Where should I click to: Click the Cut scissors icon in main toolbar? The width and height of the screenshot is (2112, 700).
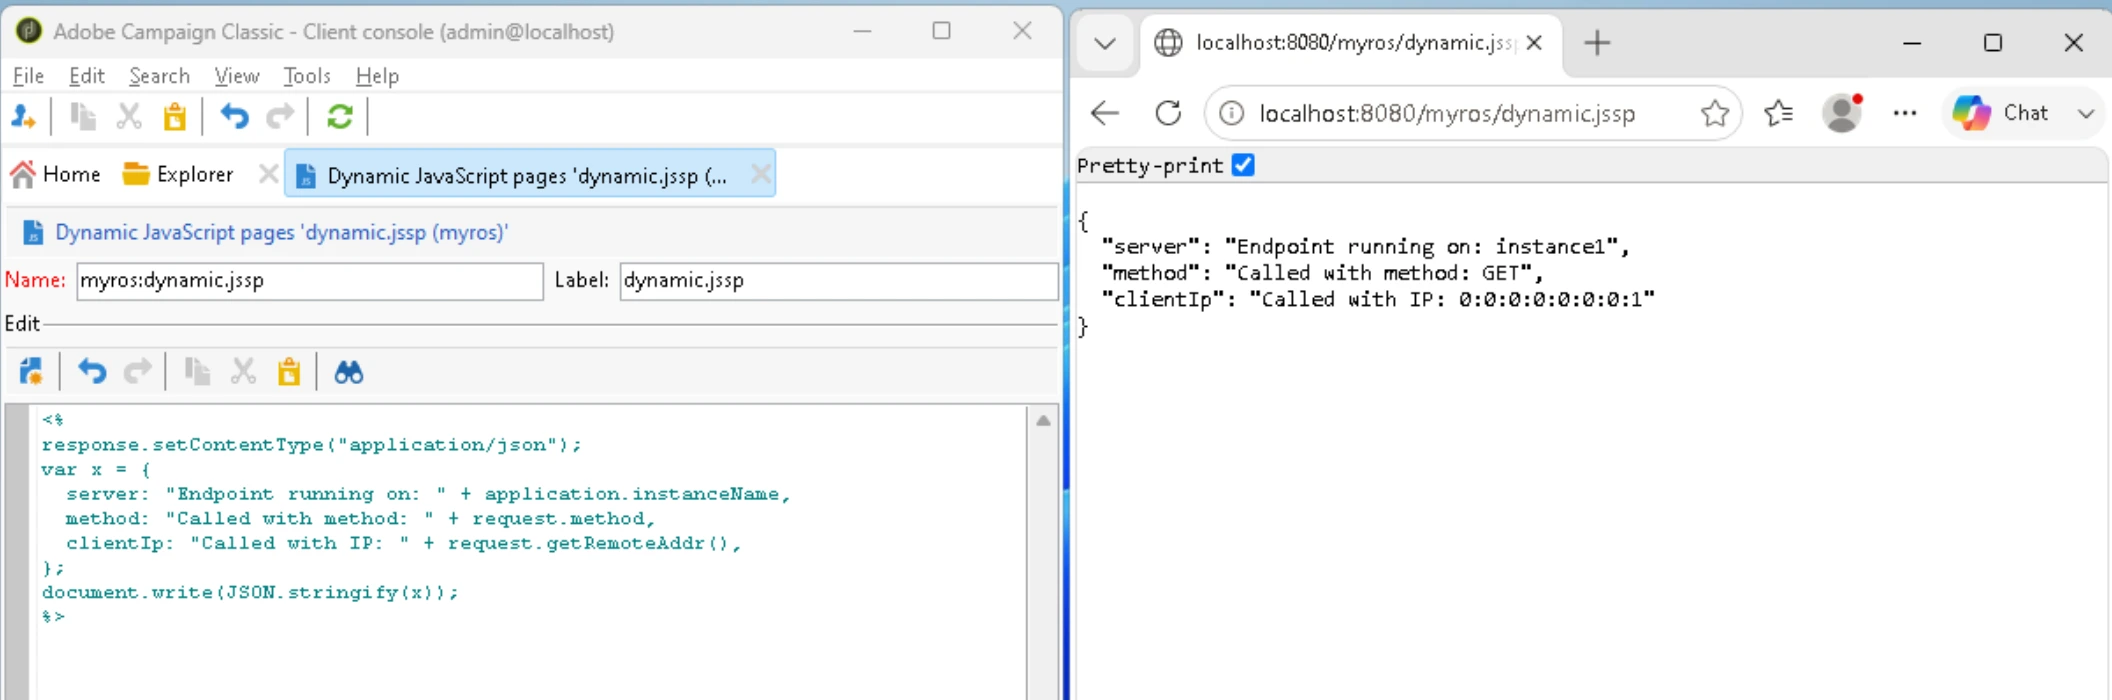pyautogui.click(x=129, y=117)
